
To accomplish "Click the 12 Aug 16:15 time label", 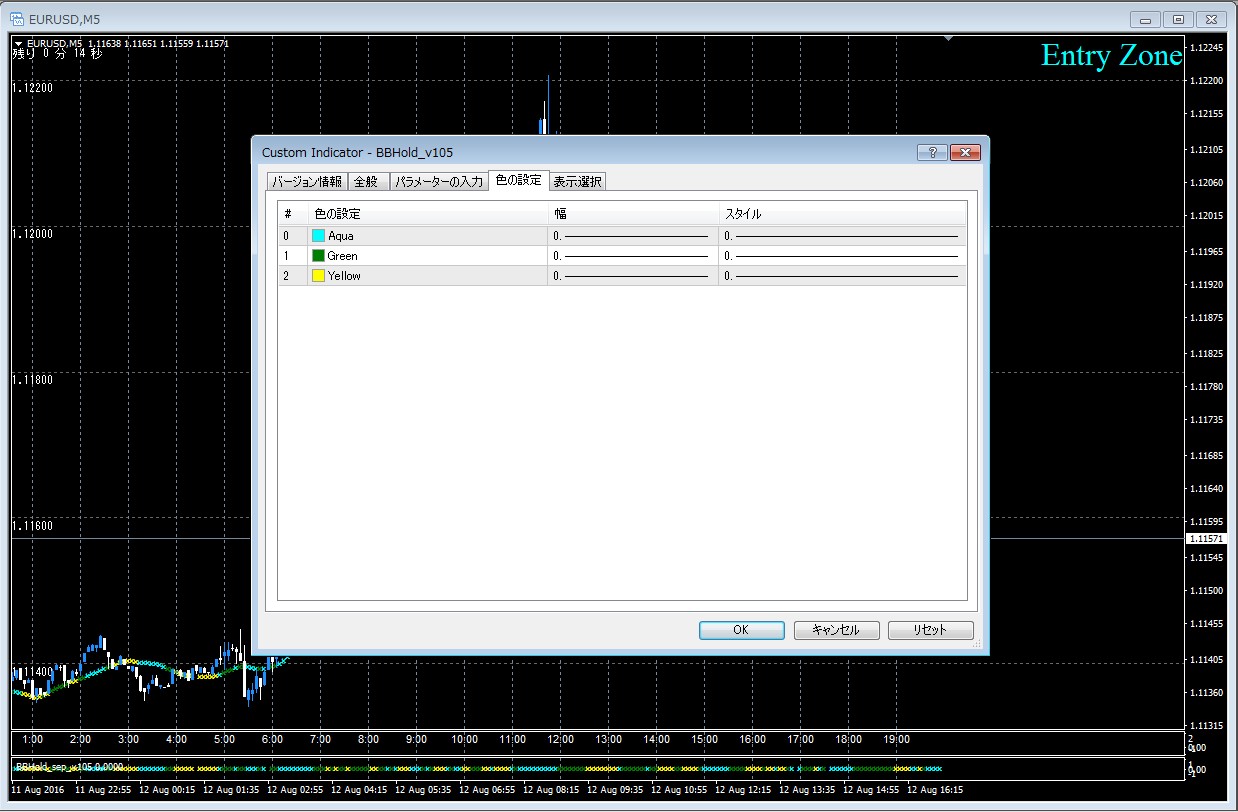I will pos(935,789).
